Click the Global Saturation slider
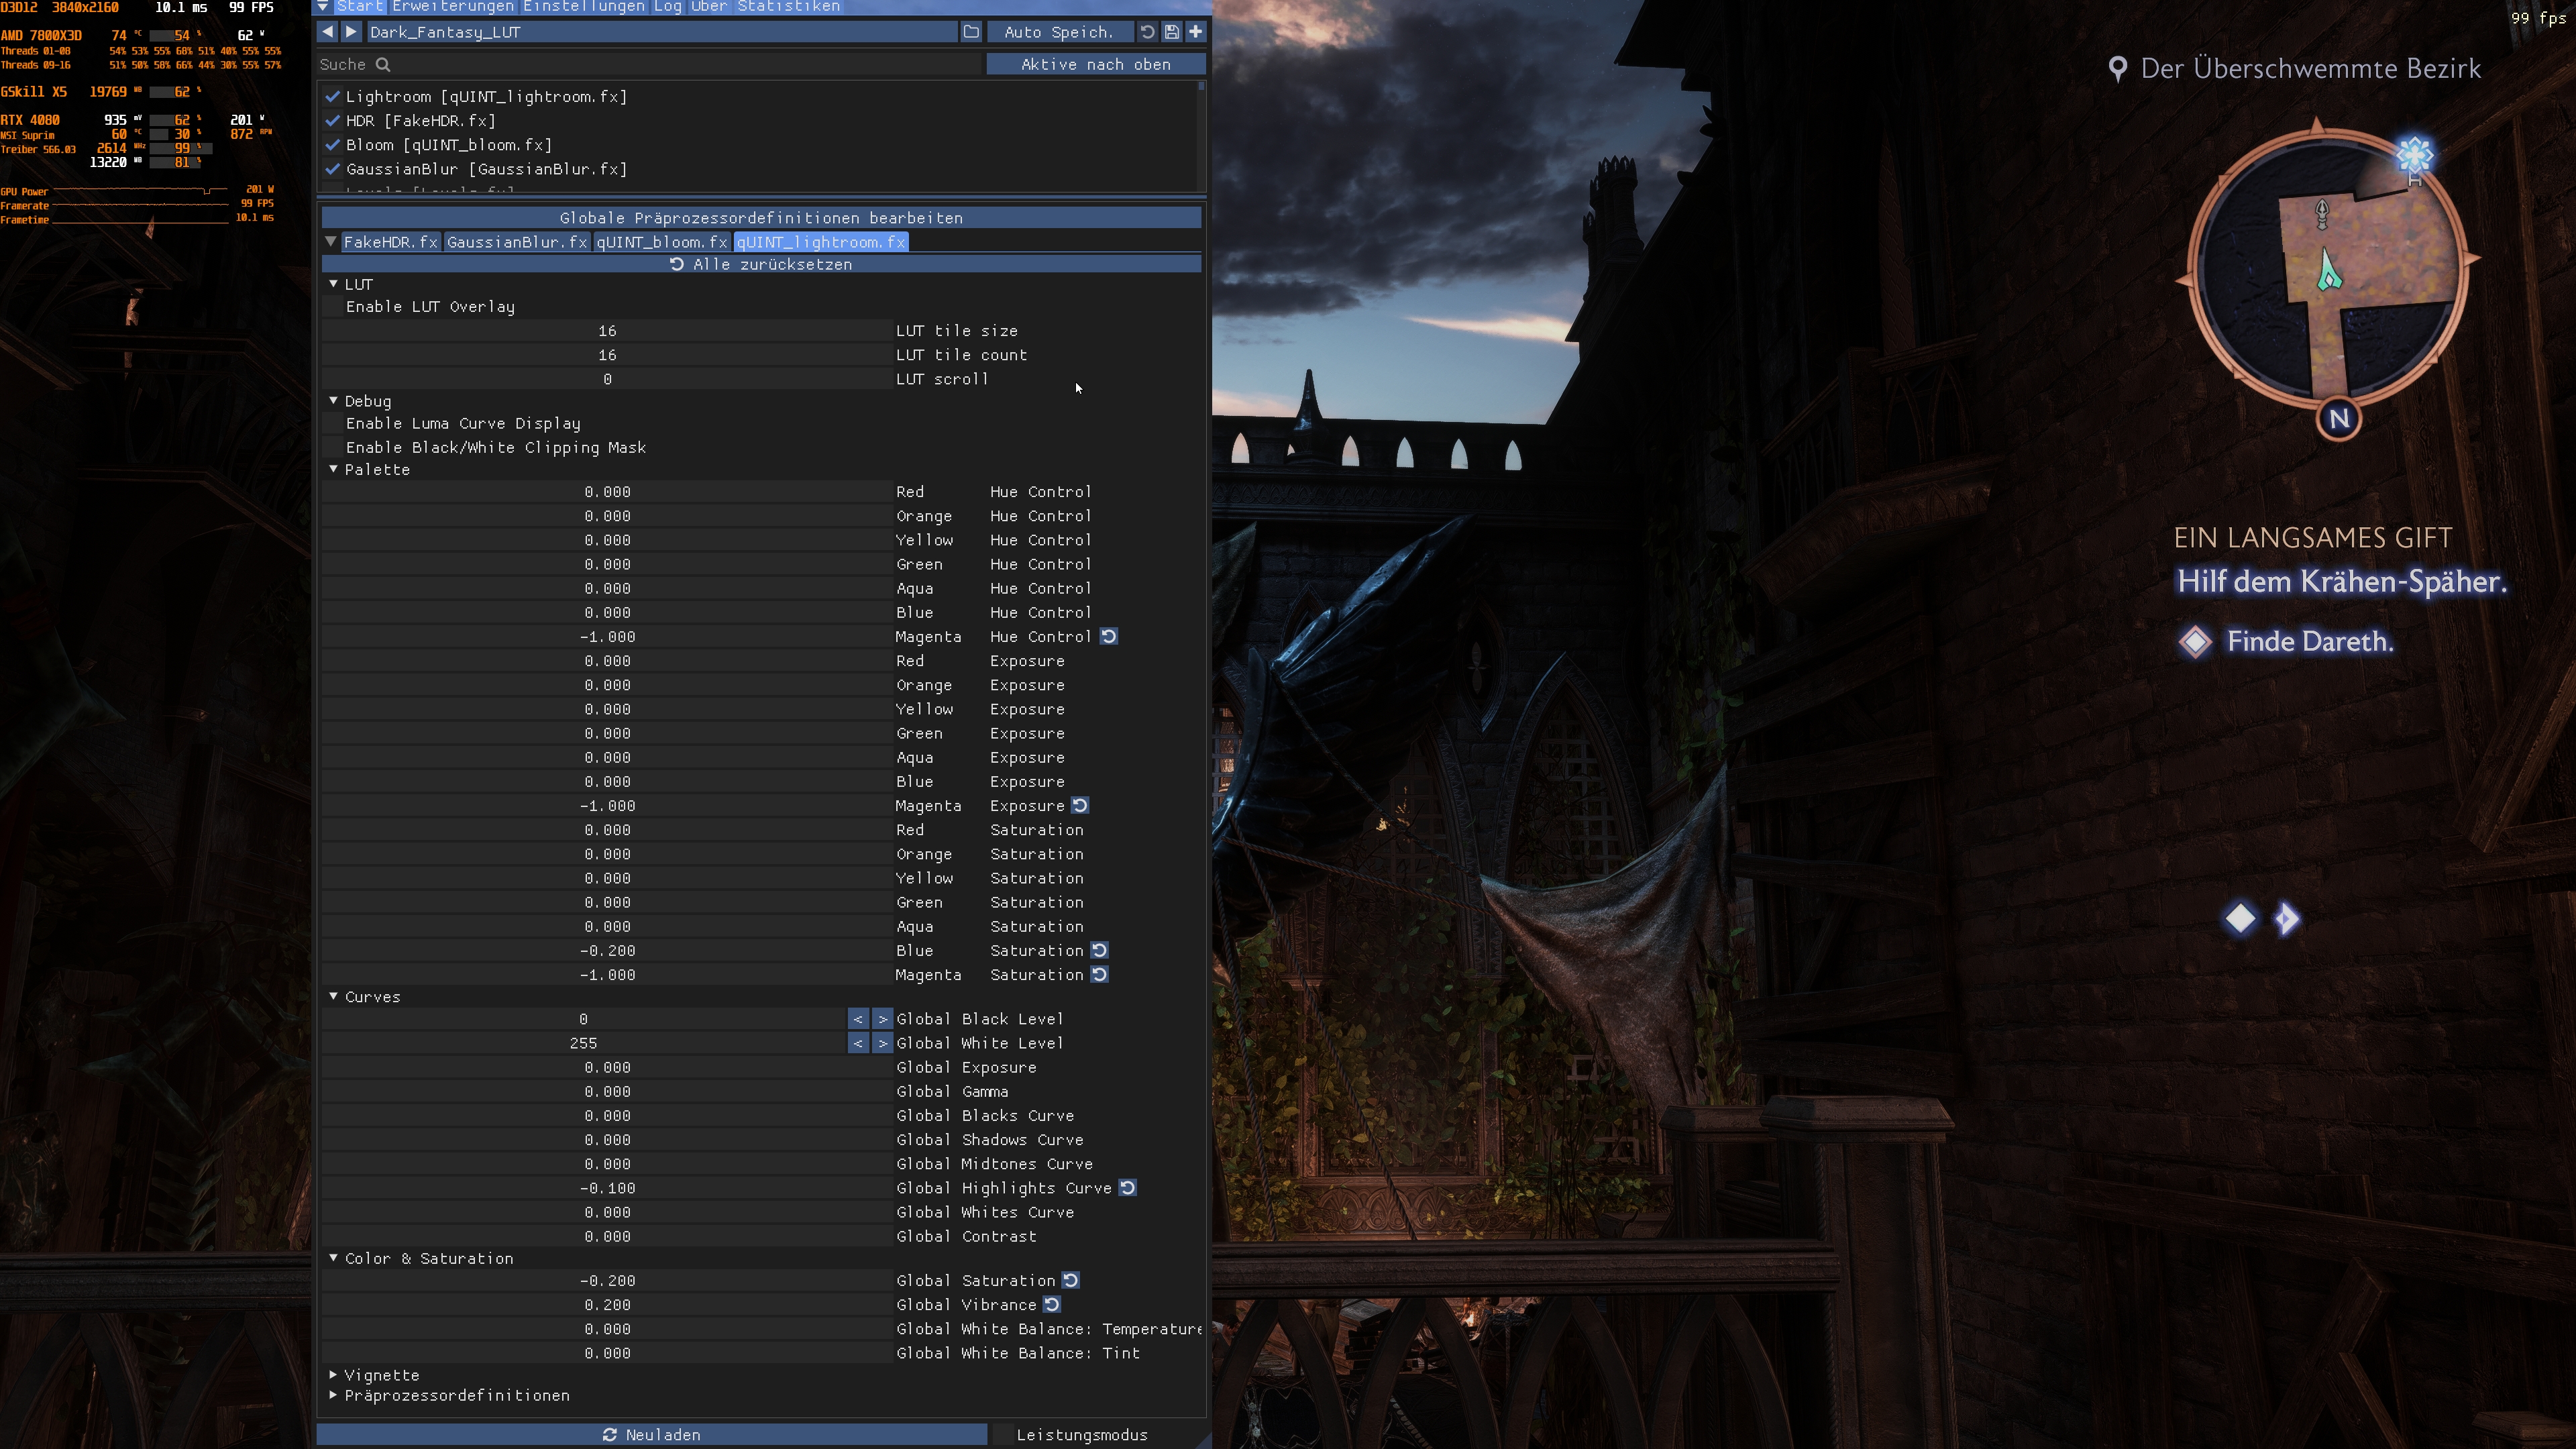The image size is (2576, 1449). pos(607,1280)
